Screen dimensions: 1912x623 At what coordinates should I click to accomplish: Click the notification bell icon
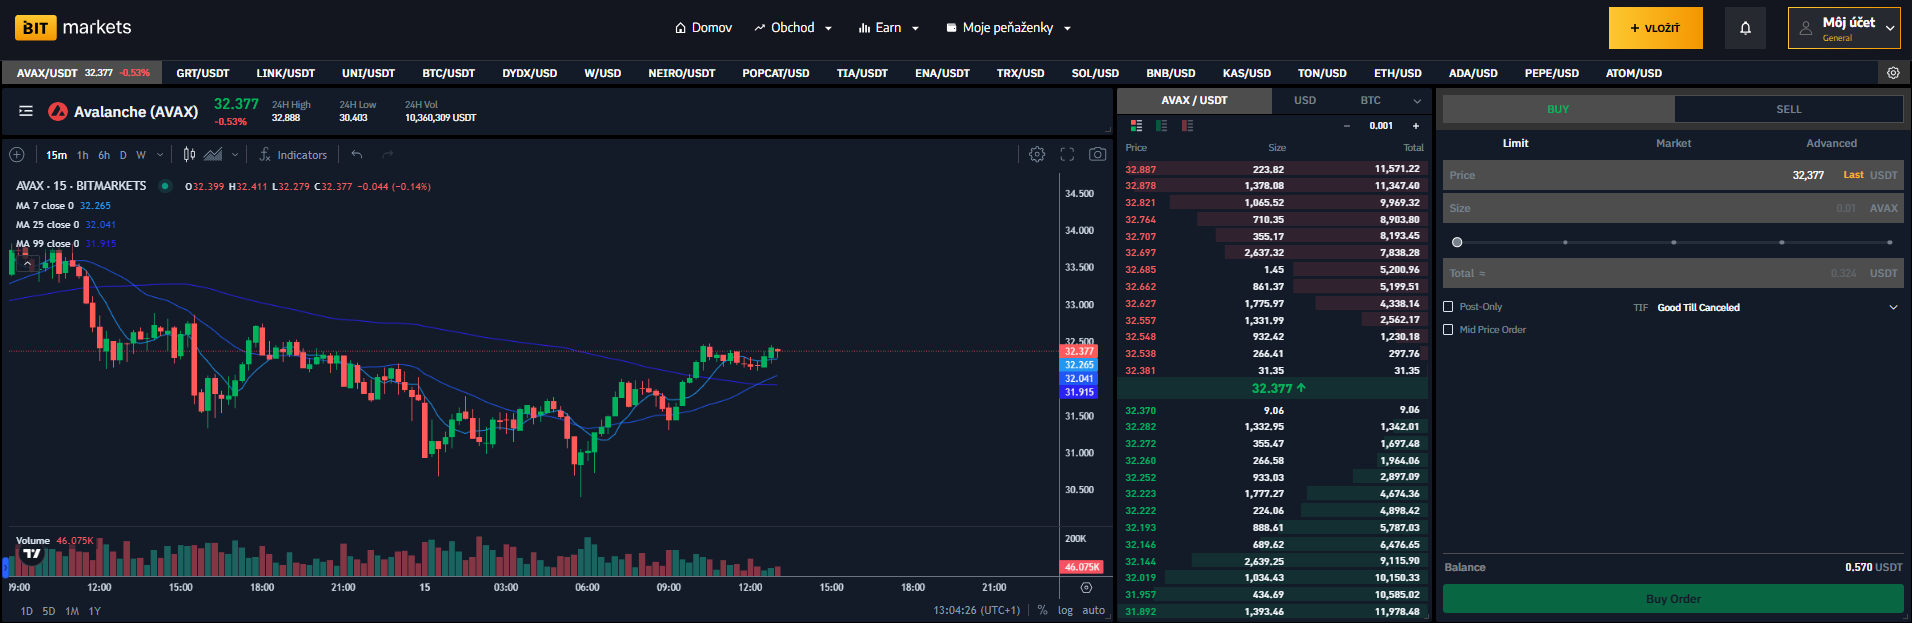point(1745,28)
